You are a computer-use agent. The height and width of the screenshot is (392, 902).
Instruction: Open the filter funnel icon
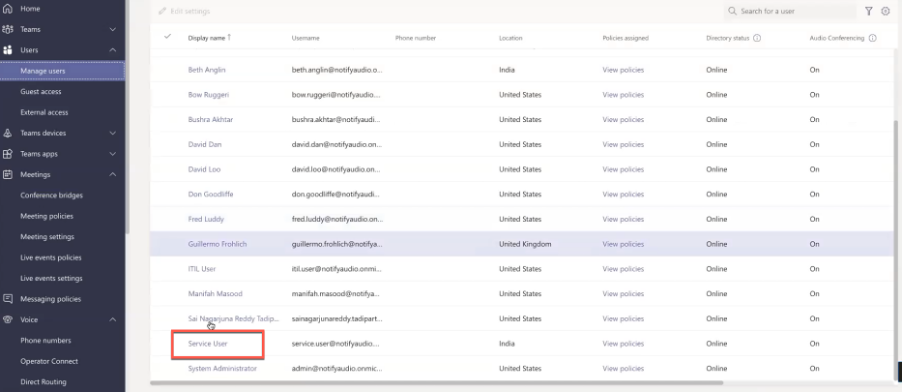[869, 11]
